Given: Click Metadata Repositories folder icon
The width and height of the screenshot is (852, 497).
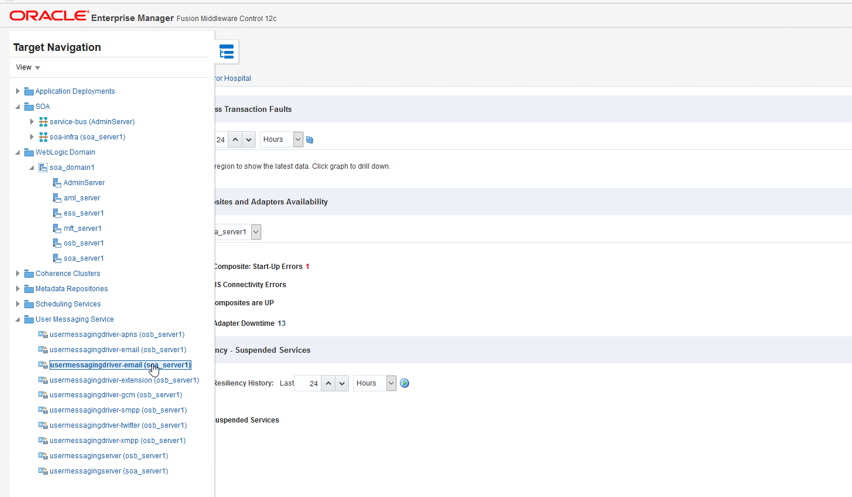Looking at the screenshot, I should (x=29, y=288).
